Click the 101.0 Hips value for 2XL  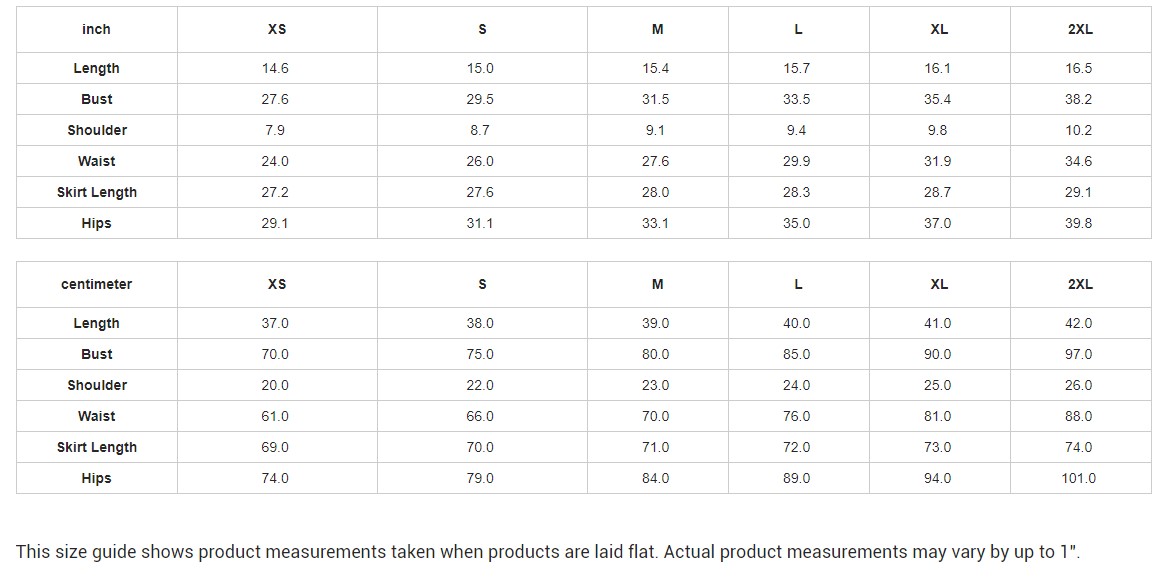(x=1078, y=478)
